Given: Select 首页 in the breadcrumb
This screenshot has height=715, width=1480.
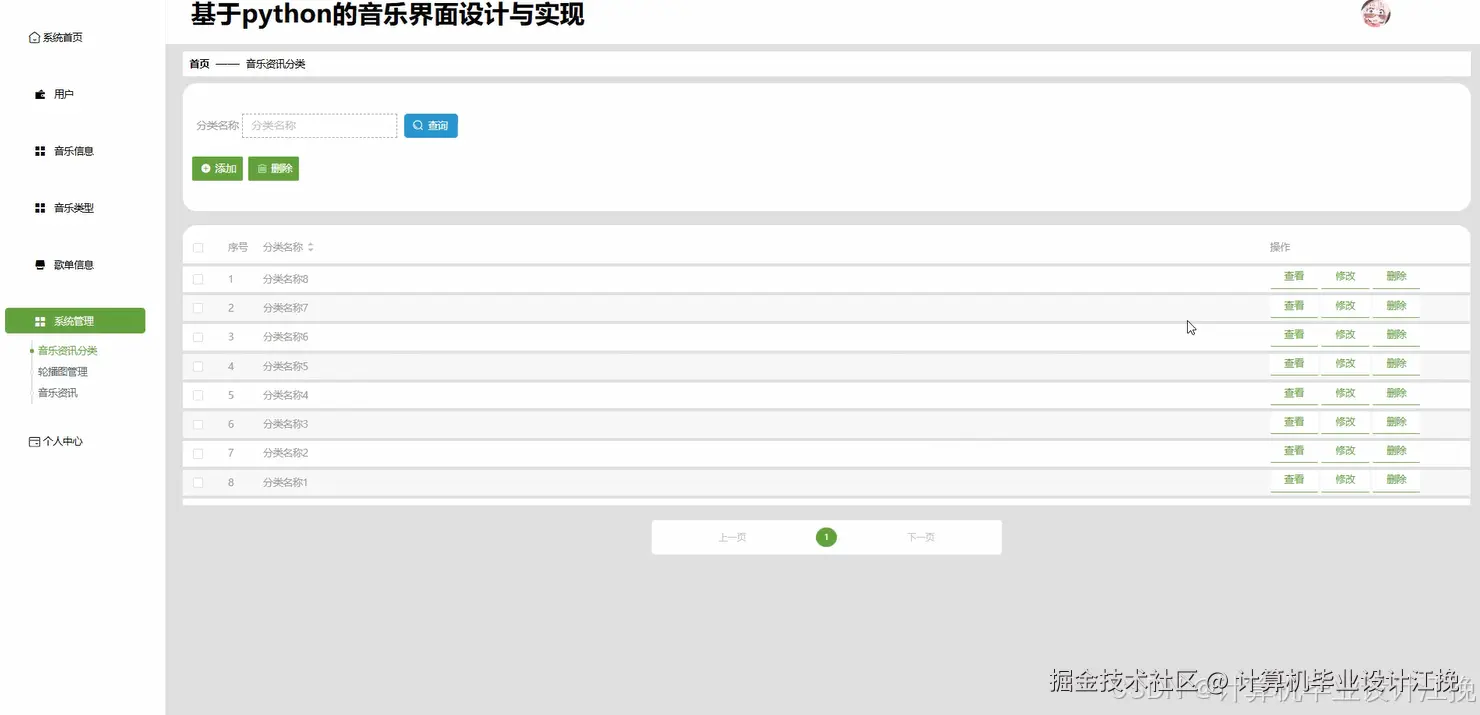Looking at the screenshot, I should tap(198, 63).
